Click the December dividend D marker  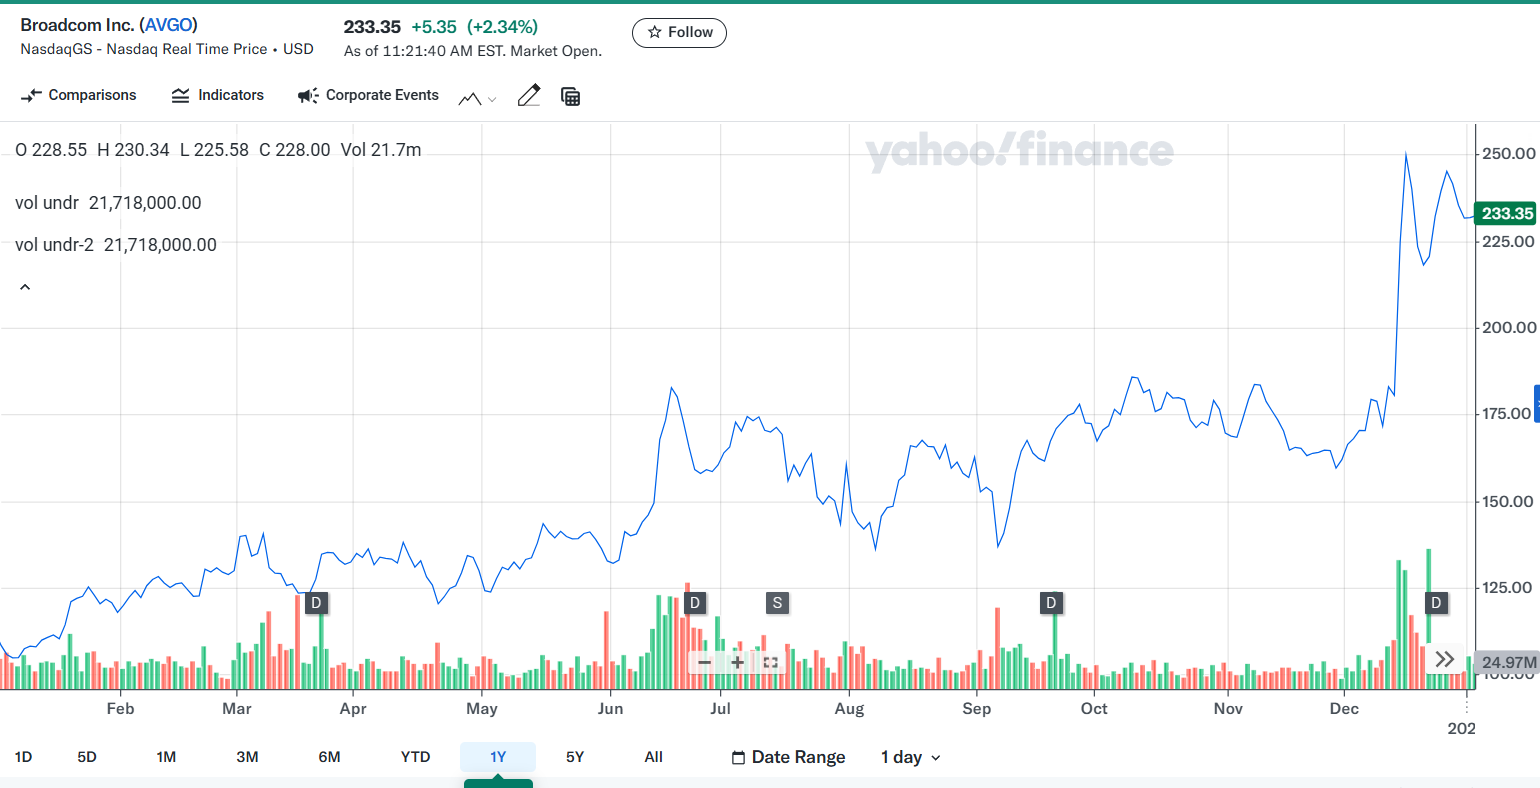tap(1436, 603)
